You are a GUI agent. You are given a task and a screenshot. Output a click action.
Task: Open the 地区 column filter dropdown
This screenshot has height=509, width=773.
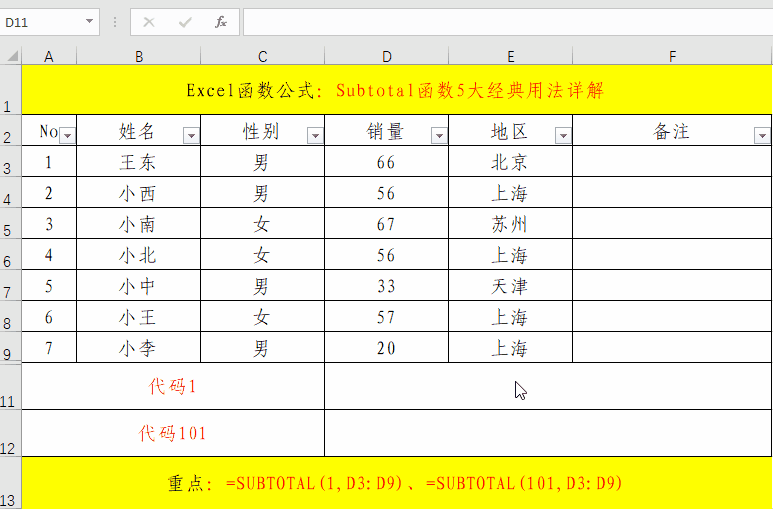[x=563, y=135]
